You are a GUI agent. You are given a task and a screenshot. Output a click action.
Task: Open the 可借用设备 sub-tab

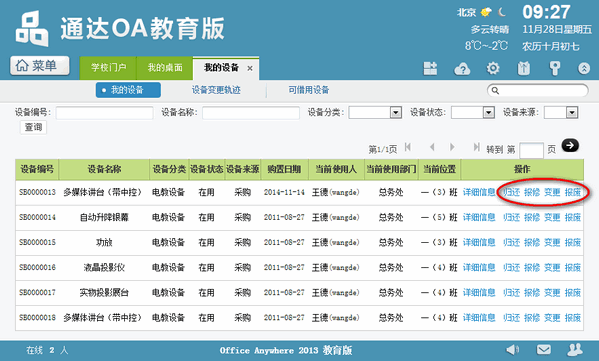coord(309,90)
